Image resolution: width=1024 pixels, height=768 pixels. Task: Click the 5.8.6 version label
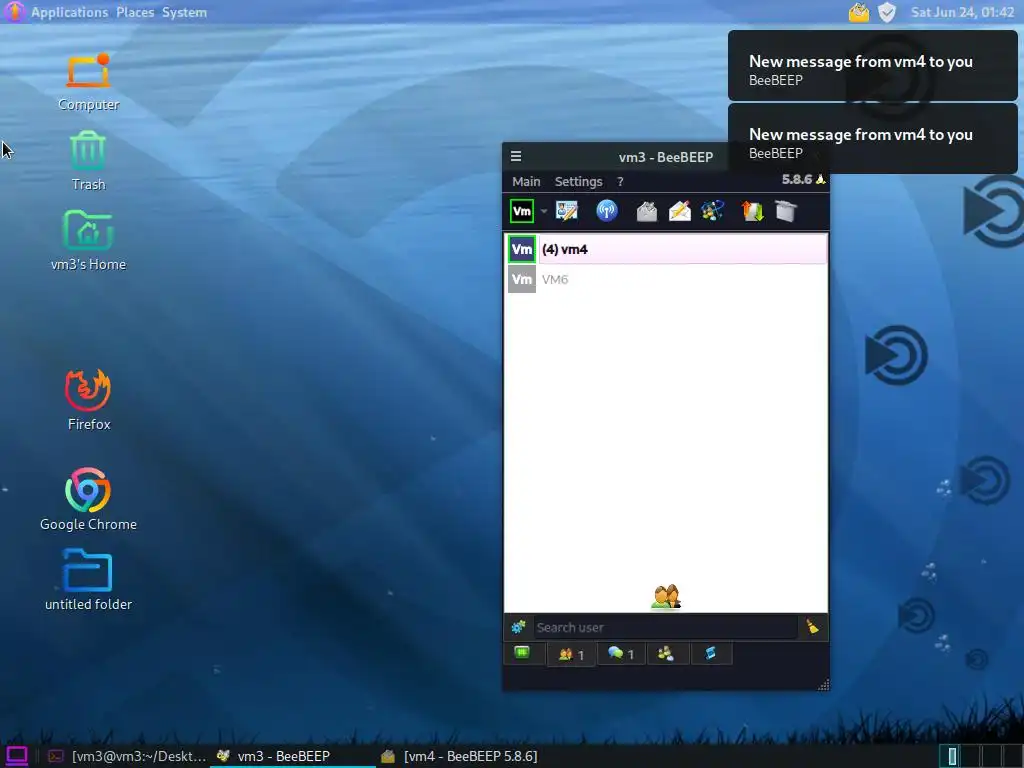(x=797, y=179)
